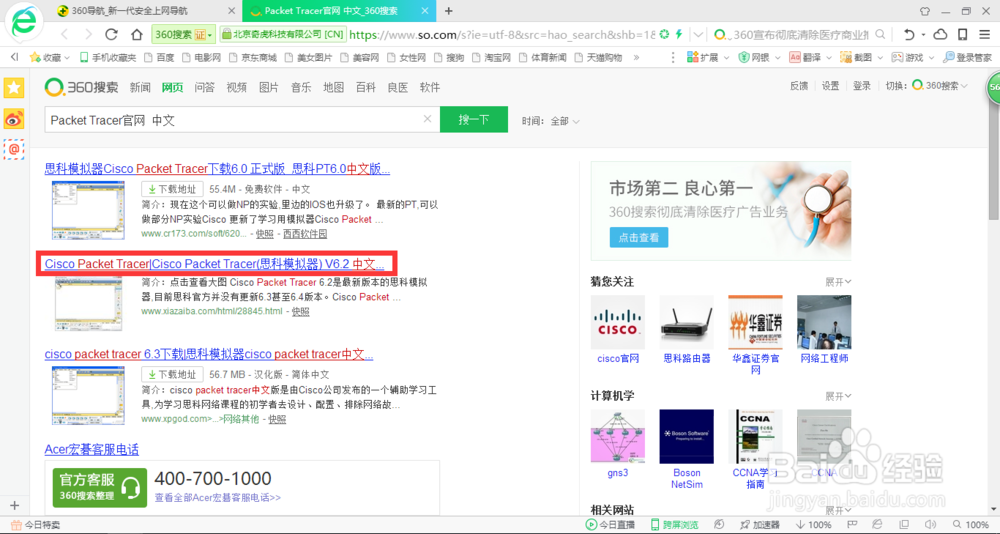The height and width of the screenshot is (534, 1000).
Task: Open the browser skin icon
Action: point(925,11)
